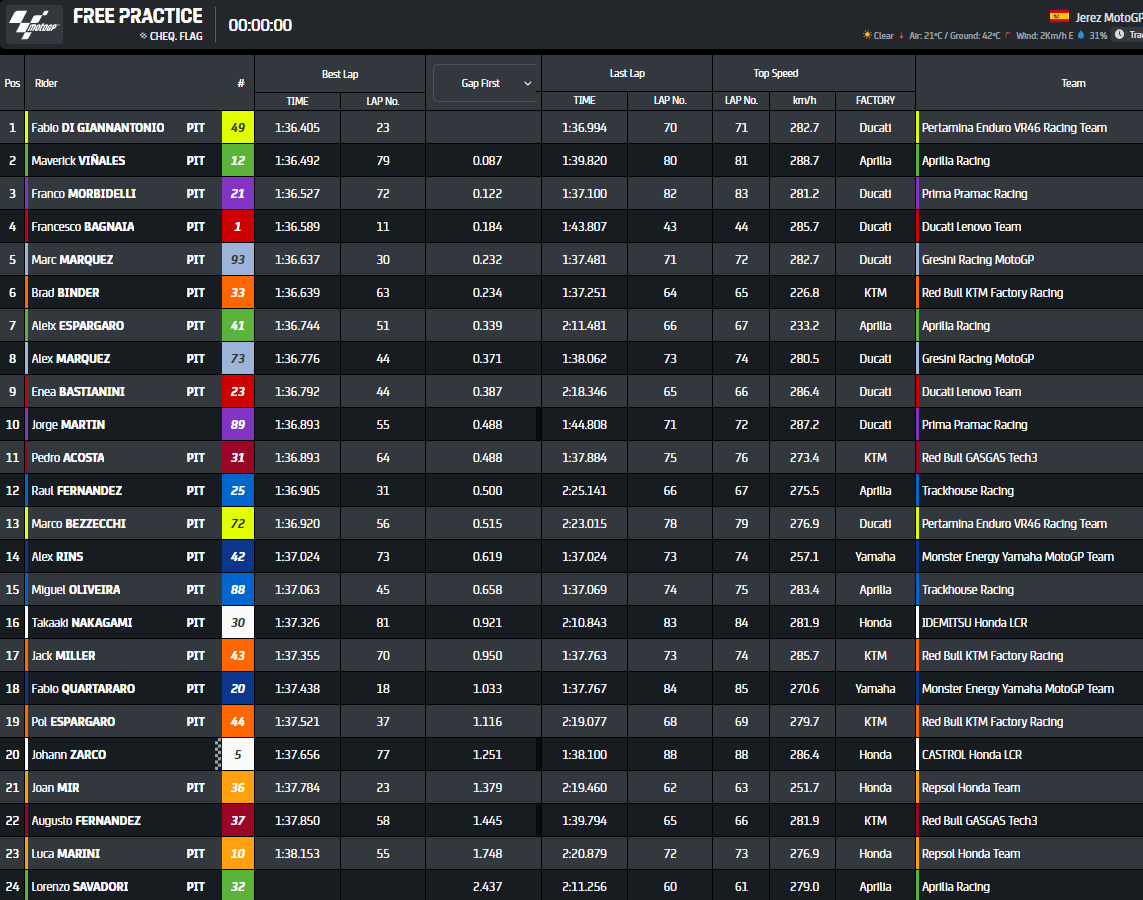Select the Best Lap column header
Viewport: 1143px width, 900px height.
click(340, 73)
